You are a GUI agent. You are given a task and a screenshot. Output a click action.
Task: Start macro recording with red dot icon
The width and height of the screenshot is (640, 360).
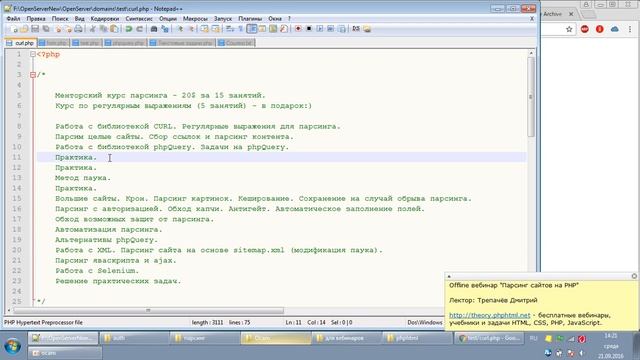click(x=298, y=29)
